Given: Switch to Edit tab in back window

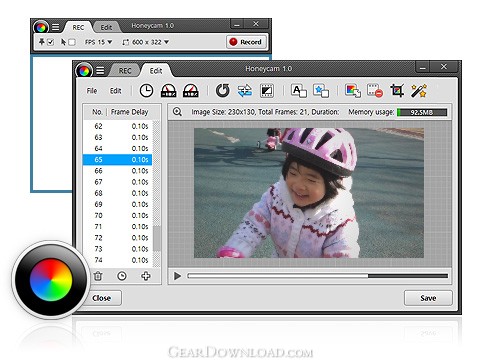Looking at the screenshot, I should pos(106,27).
